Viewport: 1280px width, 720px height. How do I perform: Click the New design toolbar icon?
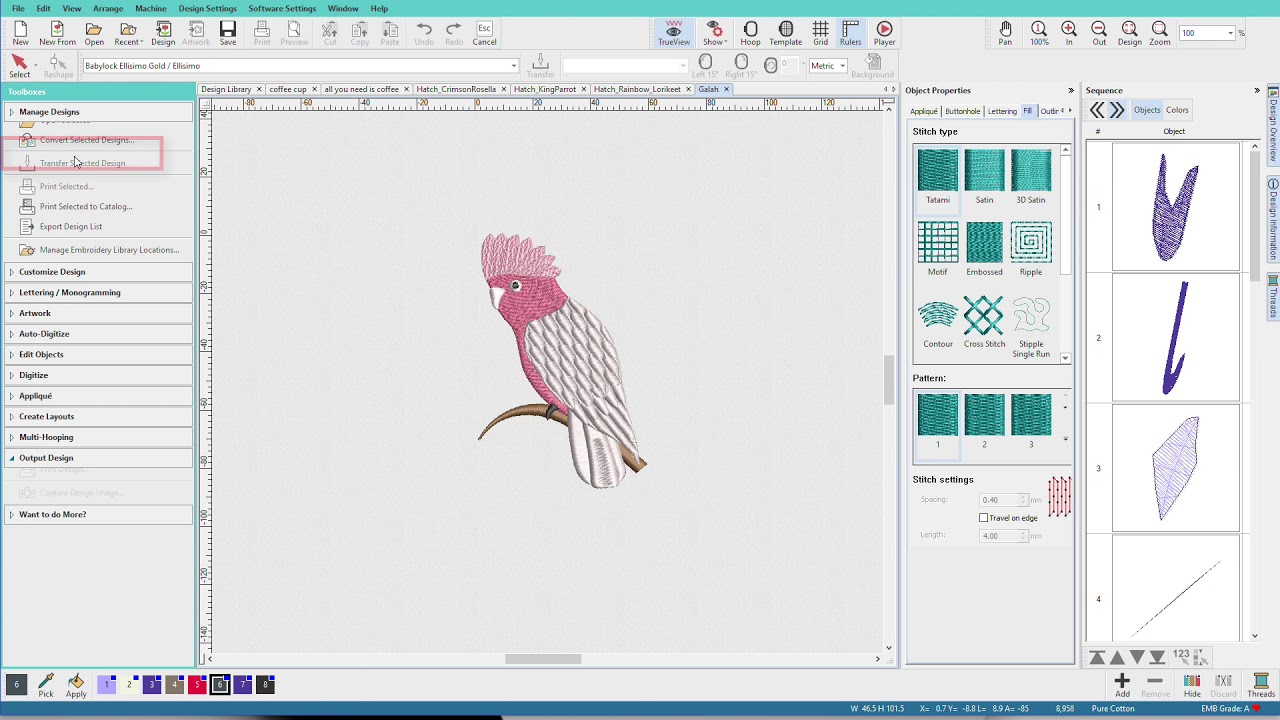[x=20, y=33]
